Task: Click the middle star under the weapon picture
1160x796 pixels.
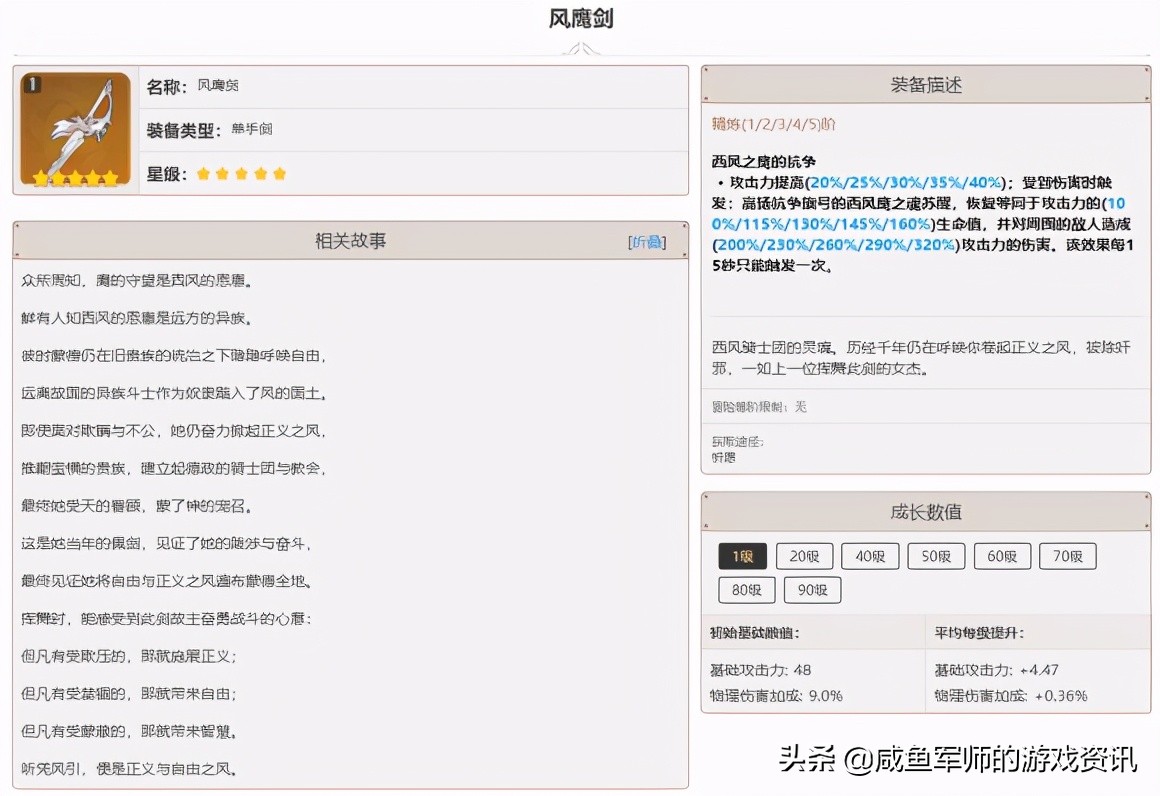Action: (x=75, y=177)
